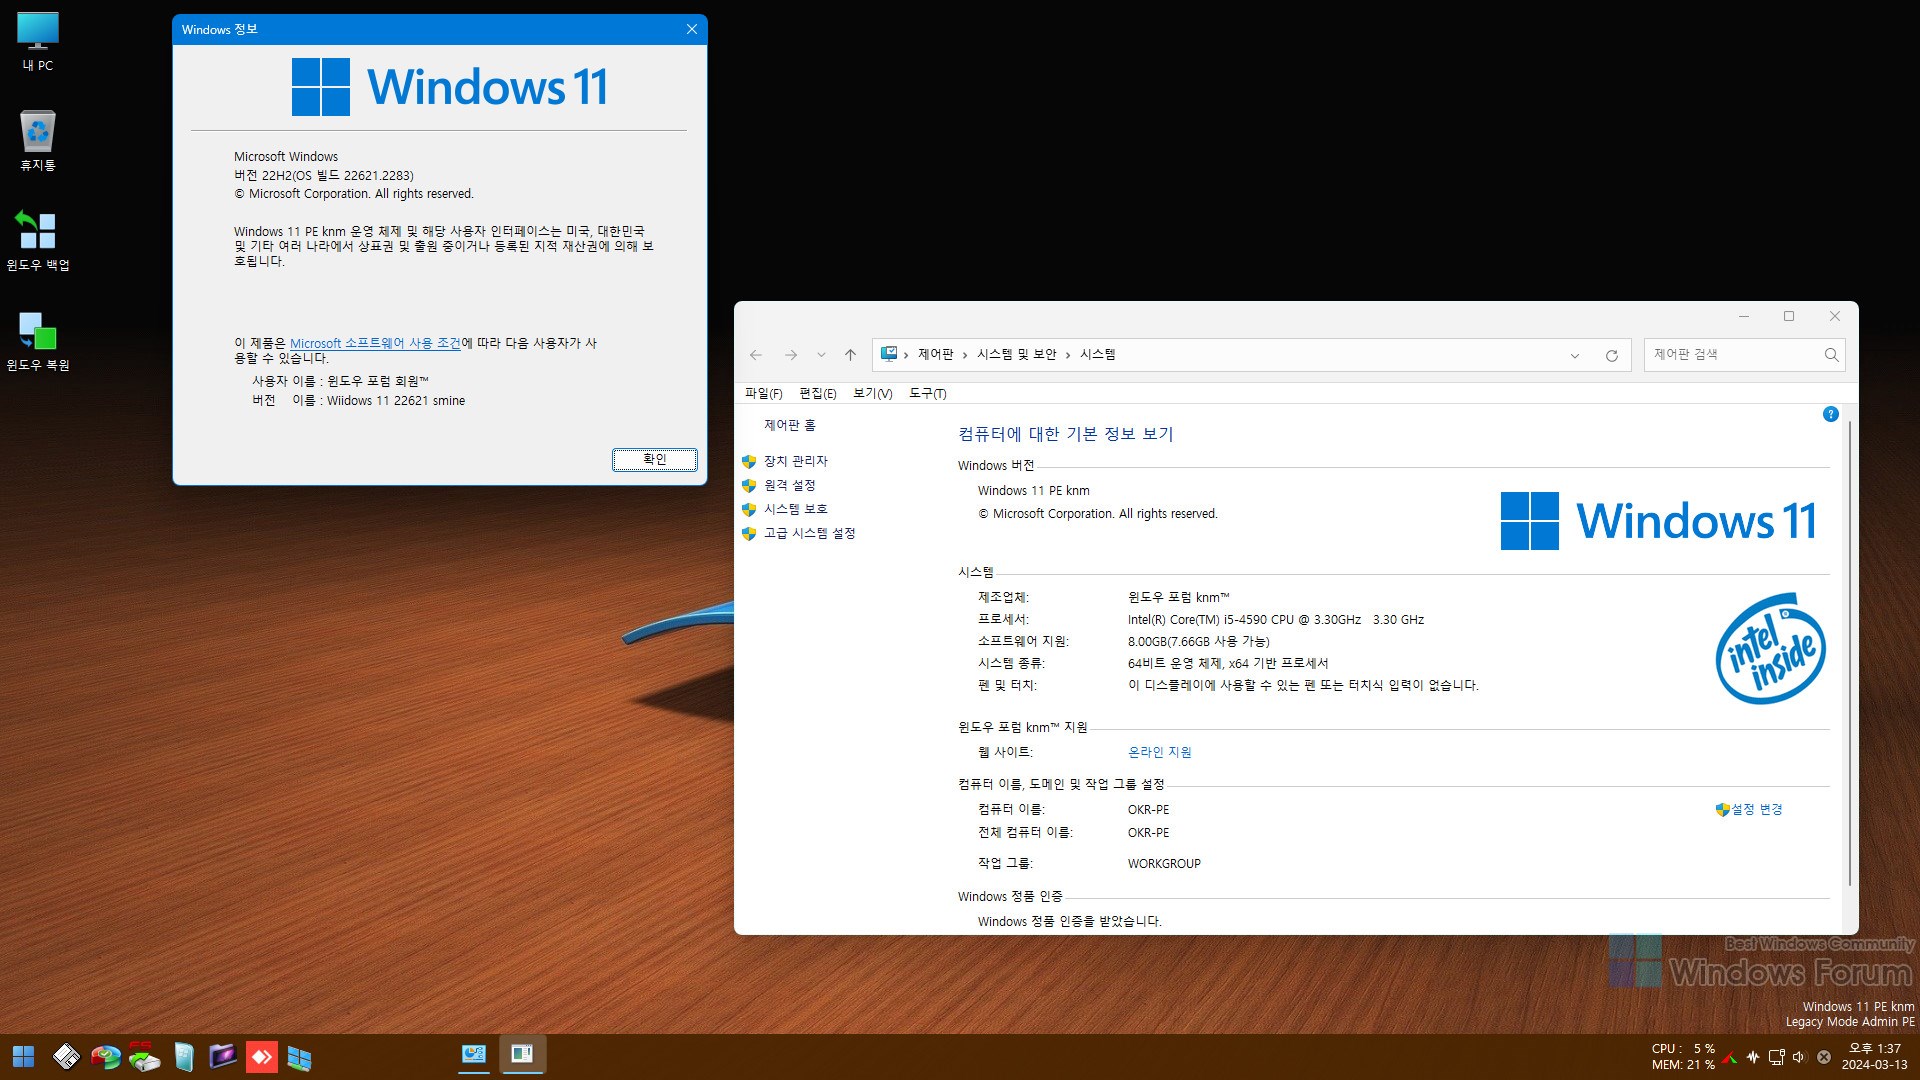Viewport: 1920px width, 1080px height.
Task: Open the Microsoft 소프트웨어 사용 조건 link
Action: pos(375,343)
